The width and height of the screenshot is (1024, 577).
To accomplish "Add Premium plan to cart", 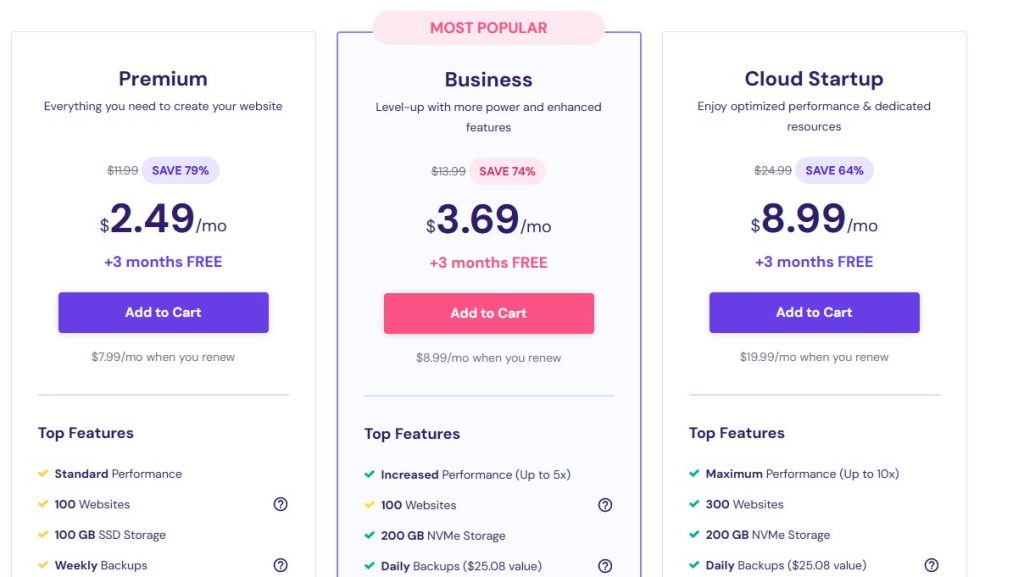I will (x=163, y=313).
